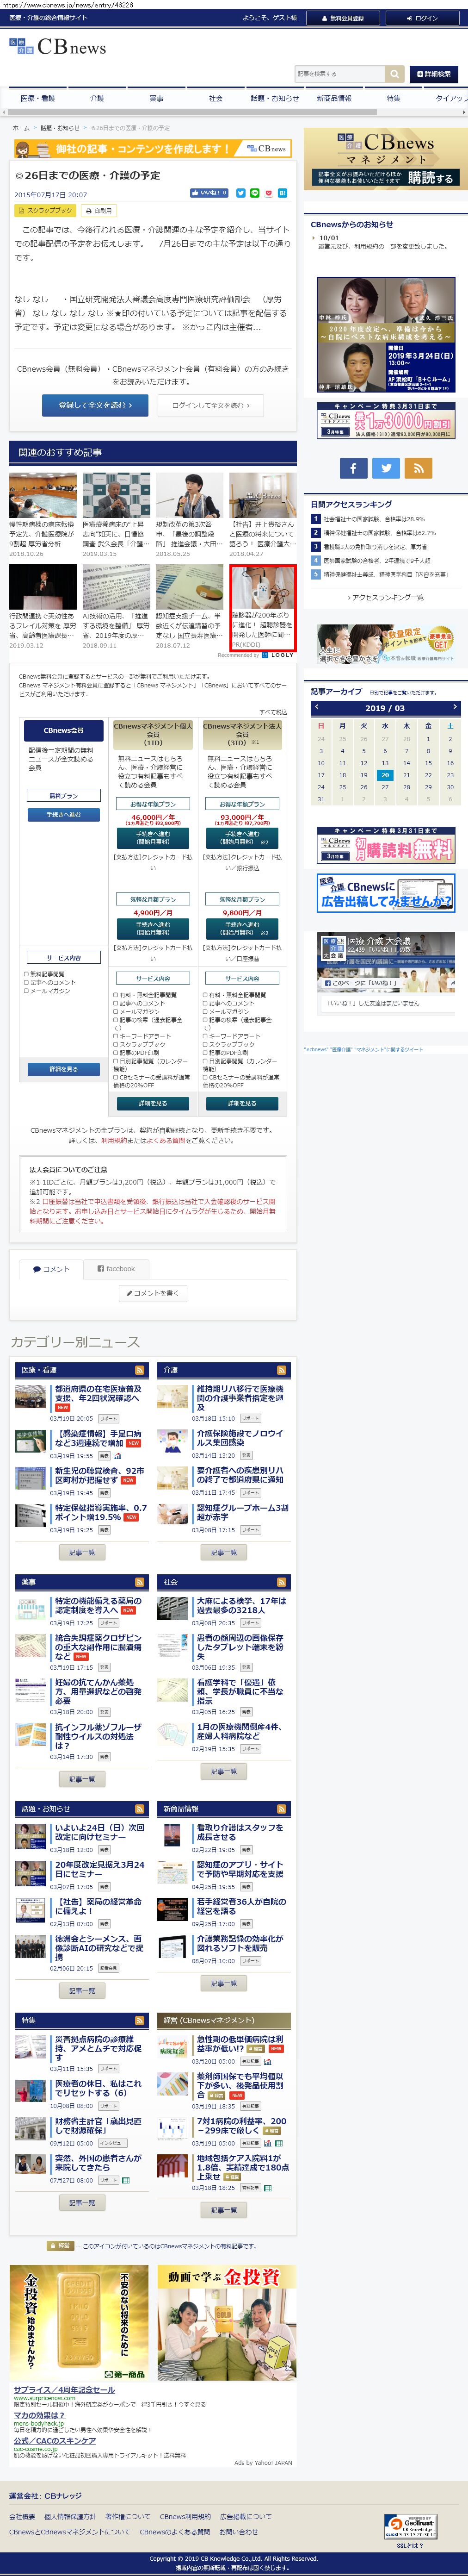The image size is (468, 2576).
Task: Open the 詳細検索 advanced search button
Action: [433, 74]
